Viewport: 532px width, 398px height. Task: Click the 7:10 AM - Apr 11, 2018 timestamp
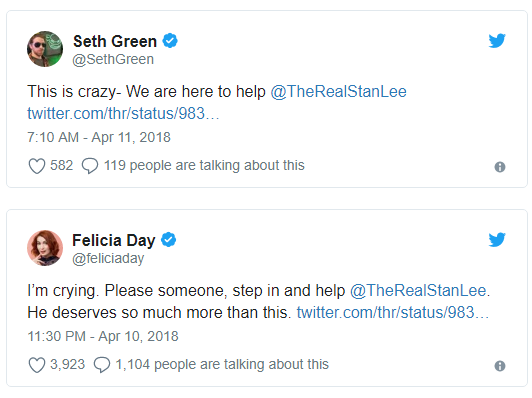click(x=99, y=137)
